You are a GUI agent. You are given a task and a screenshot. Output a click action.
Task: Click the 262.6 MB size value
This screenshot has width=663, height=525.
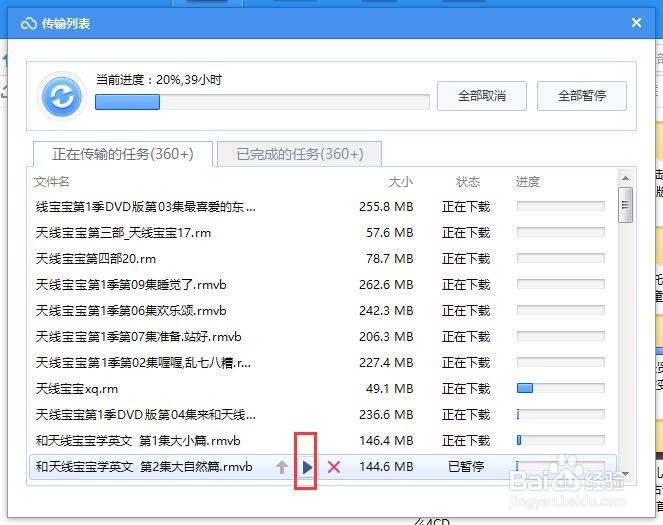point(386,284)
